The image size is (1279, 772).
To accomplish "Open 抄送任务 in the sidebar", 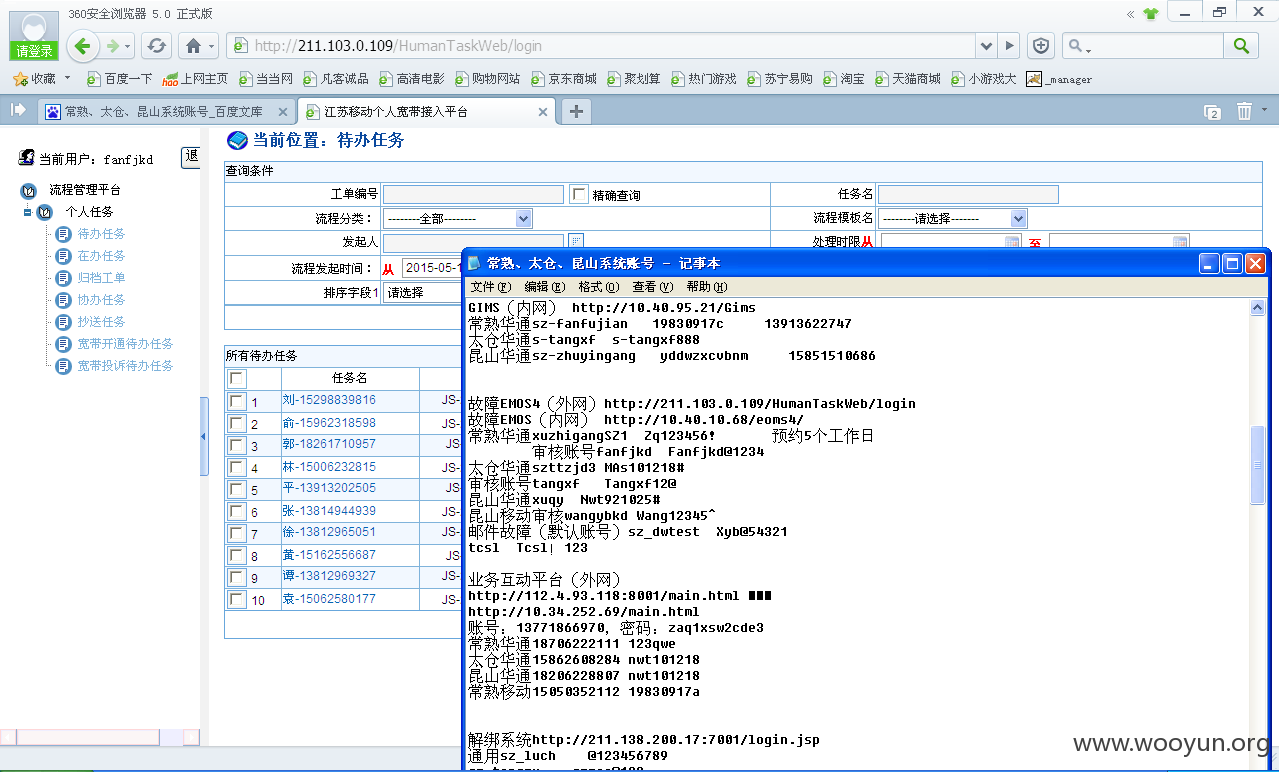I will click(101, 322).
